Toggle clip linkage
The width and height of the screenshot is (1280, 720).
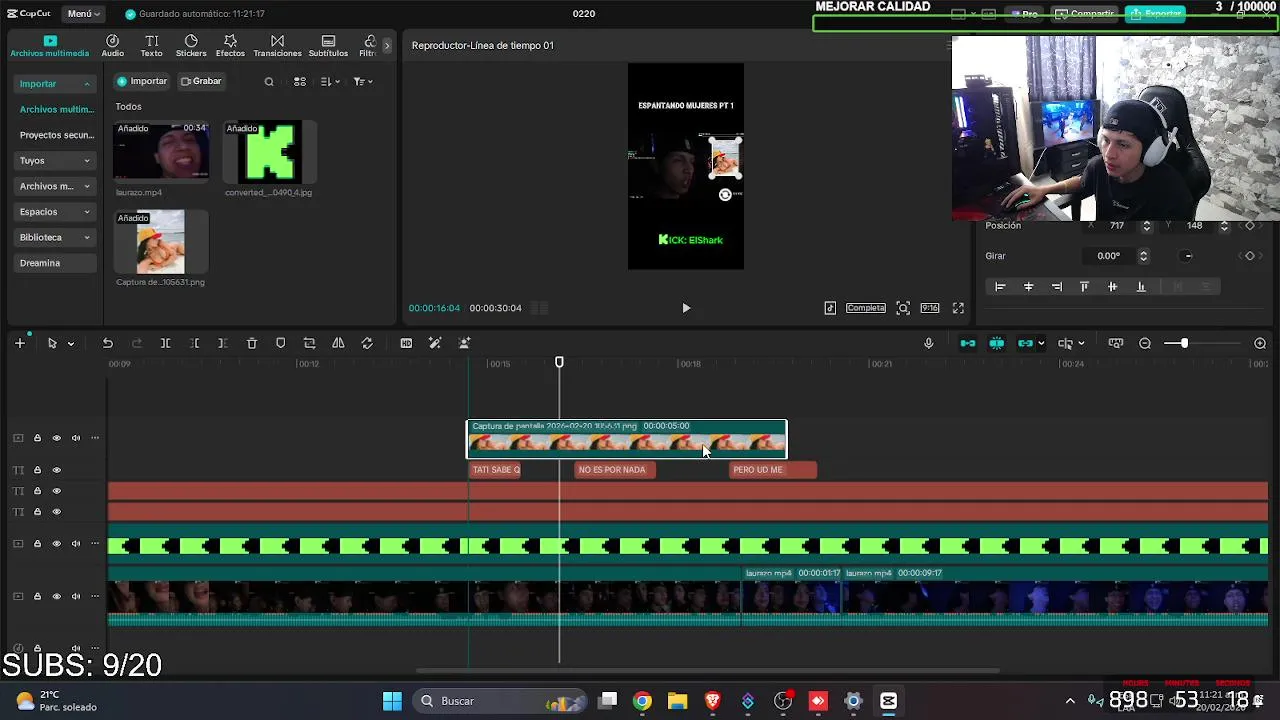[1025, 343]
